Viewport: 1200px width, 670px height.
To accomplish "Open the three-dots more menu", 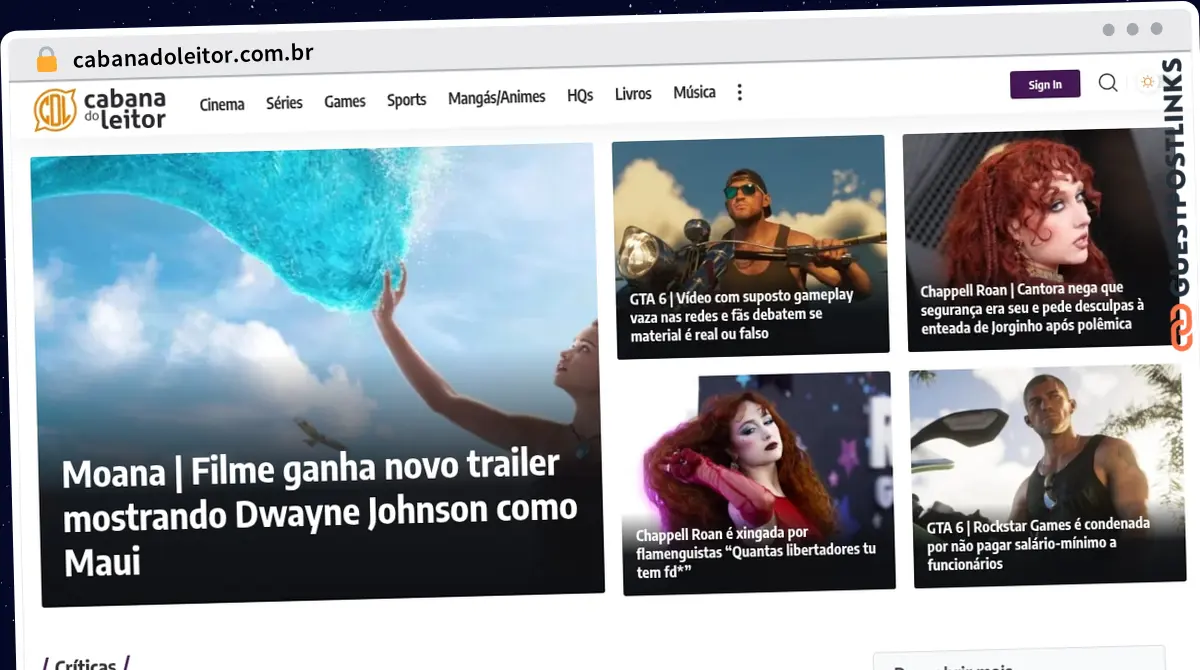I will (740, 92).
